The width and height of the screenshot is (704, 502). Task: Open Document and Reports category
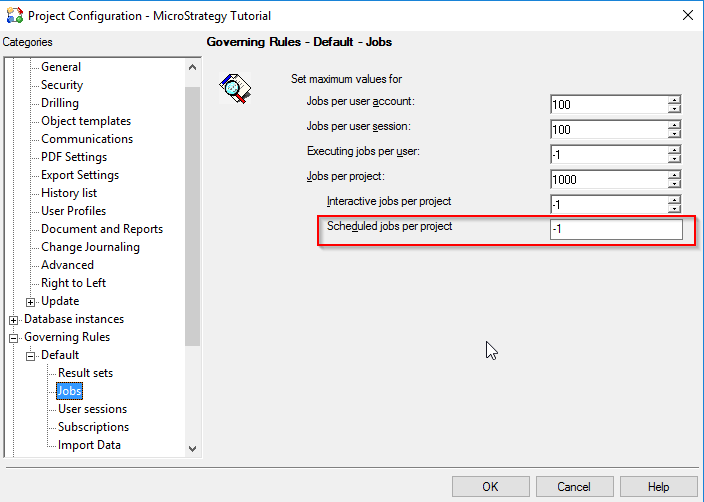pyautogui.click(x=102, y=229)
